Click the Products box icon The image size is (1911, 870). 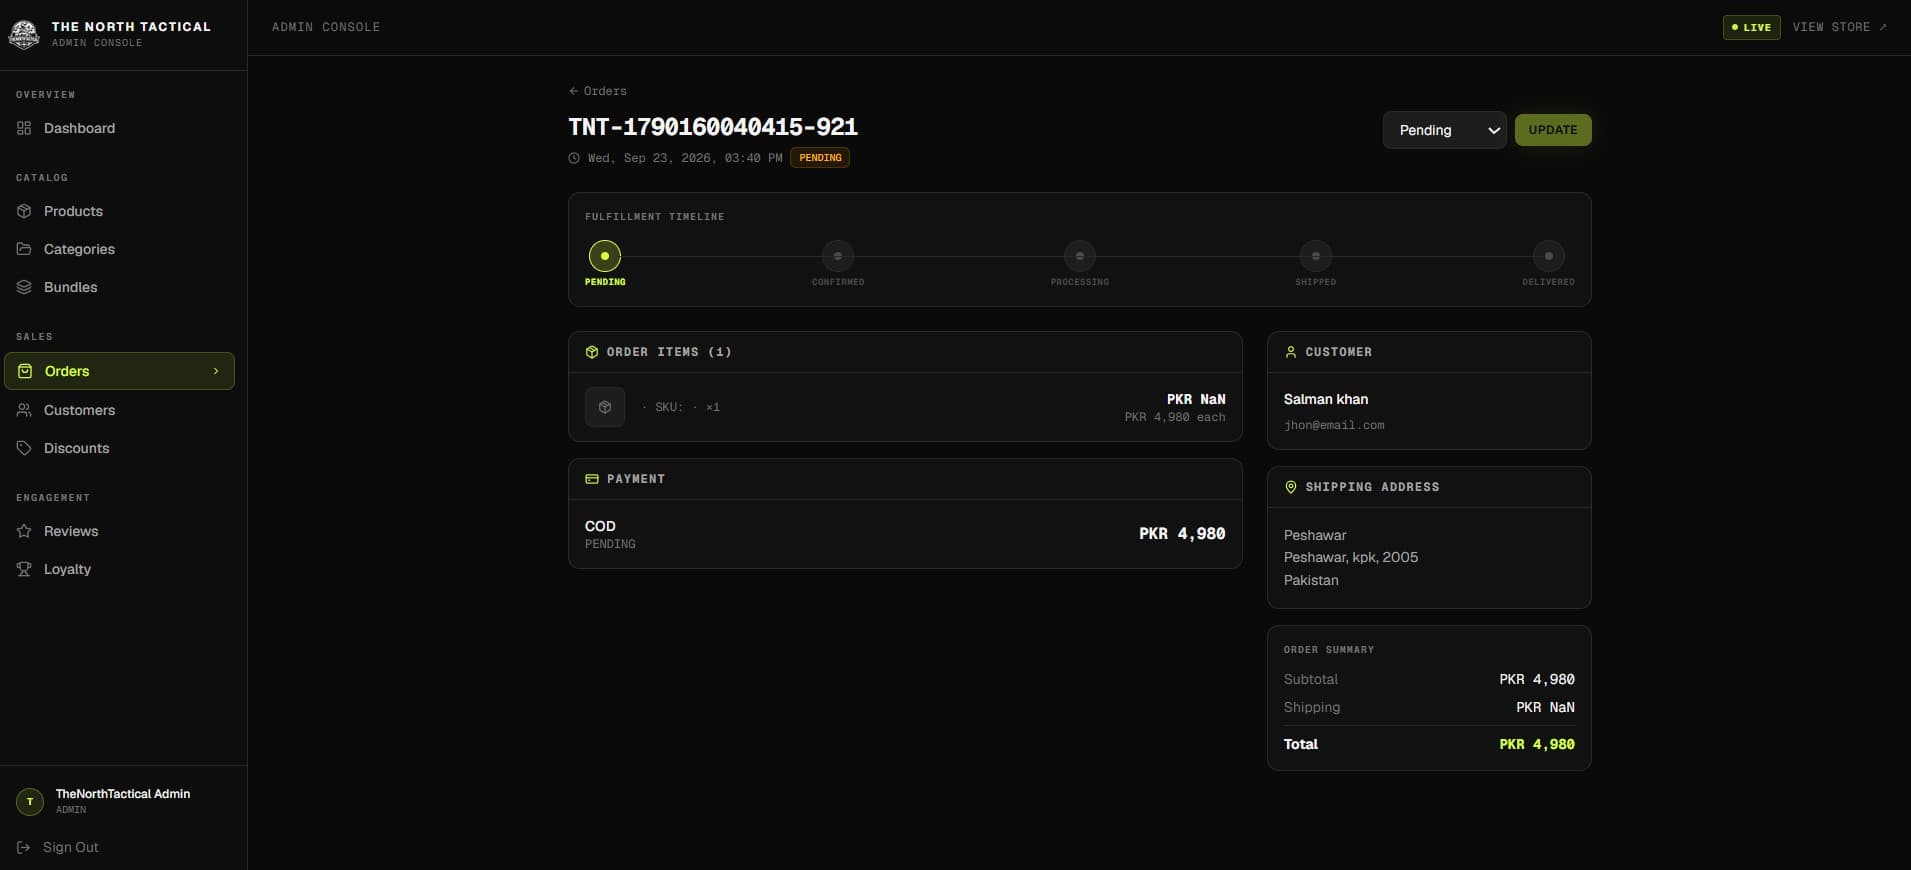pos(24,211)
